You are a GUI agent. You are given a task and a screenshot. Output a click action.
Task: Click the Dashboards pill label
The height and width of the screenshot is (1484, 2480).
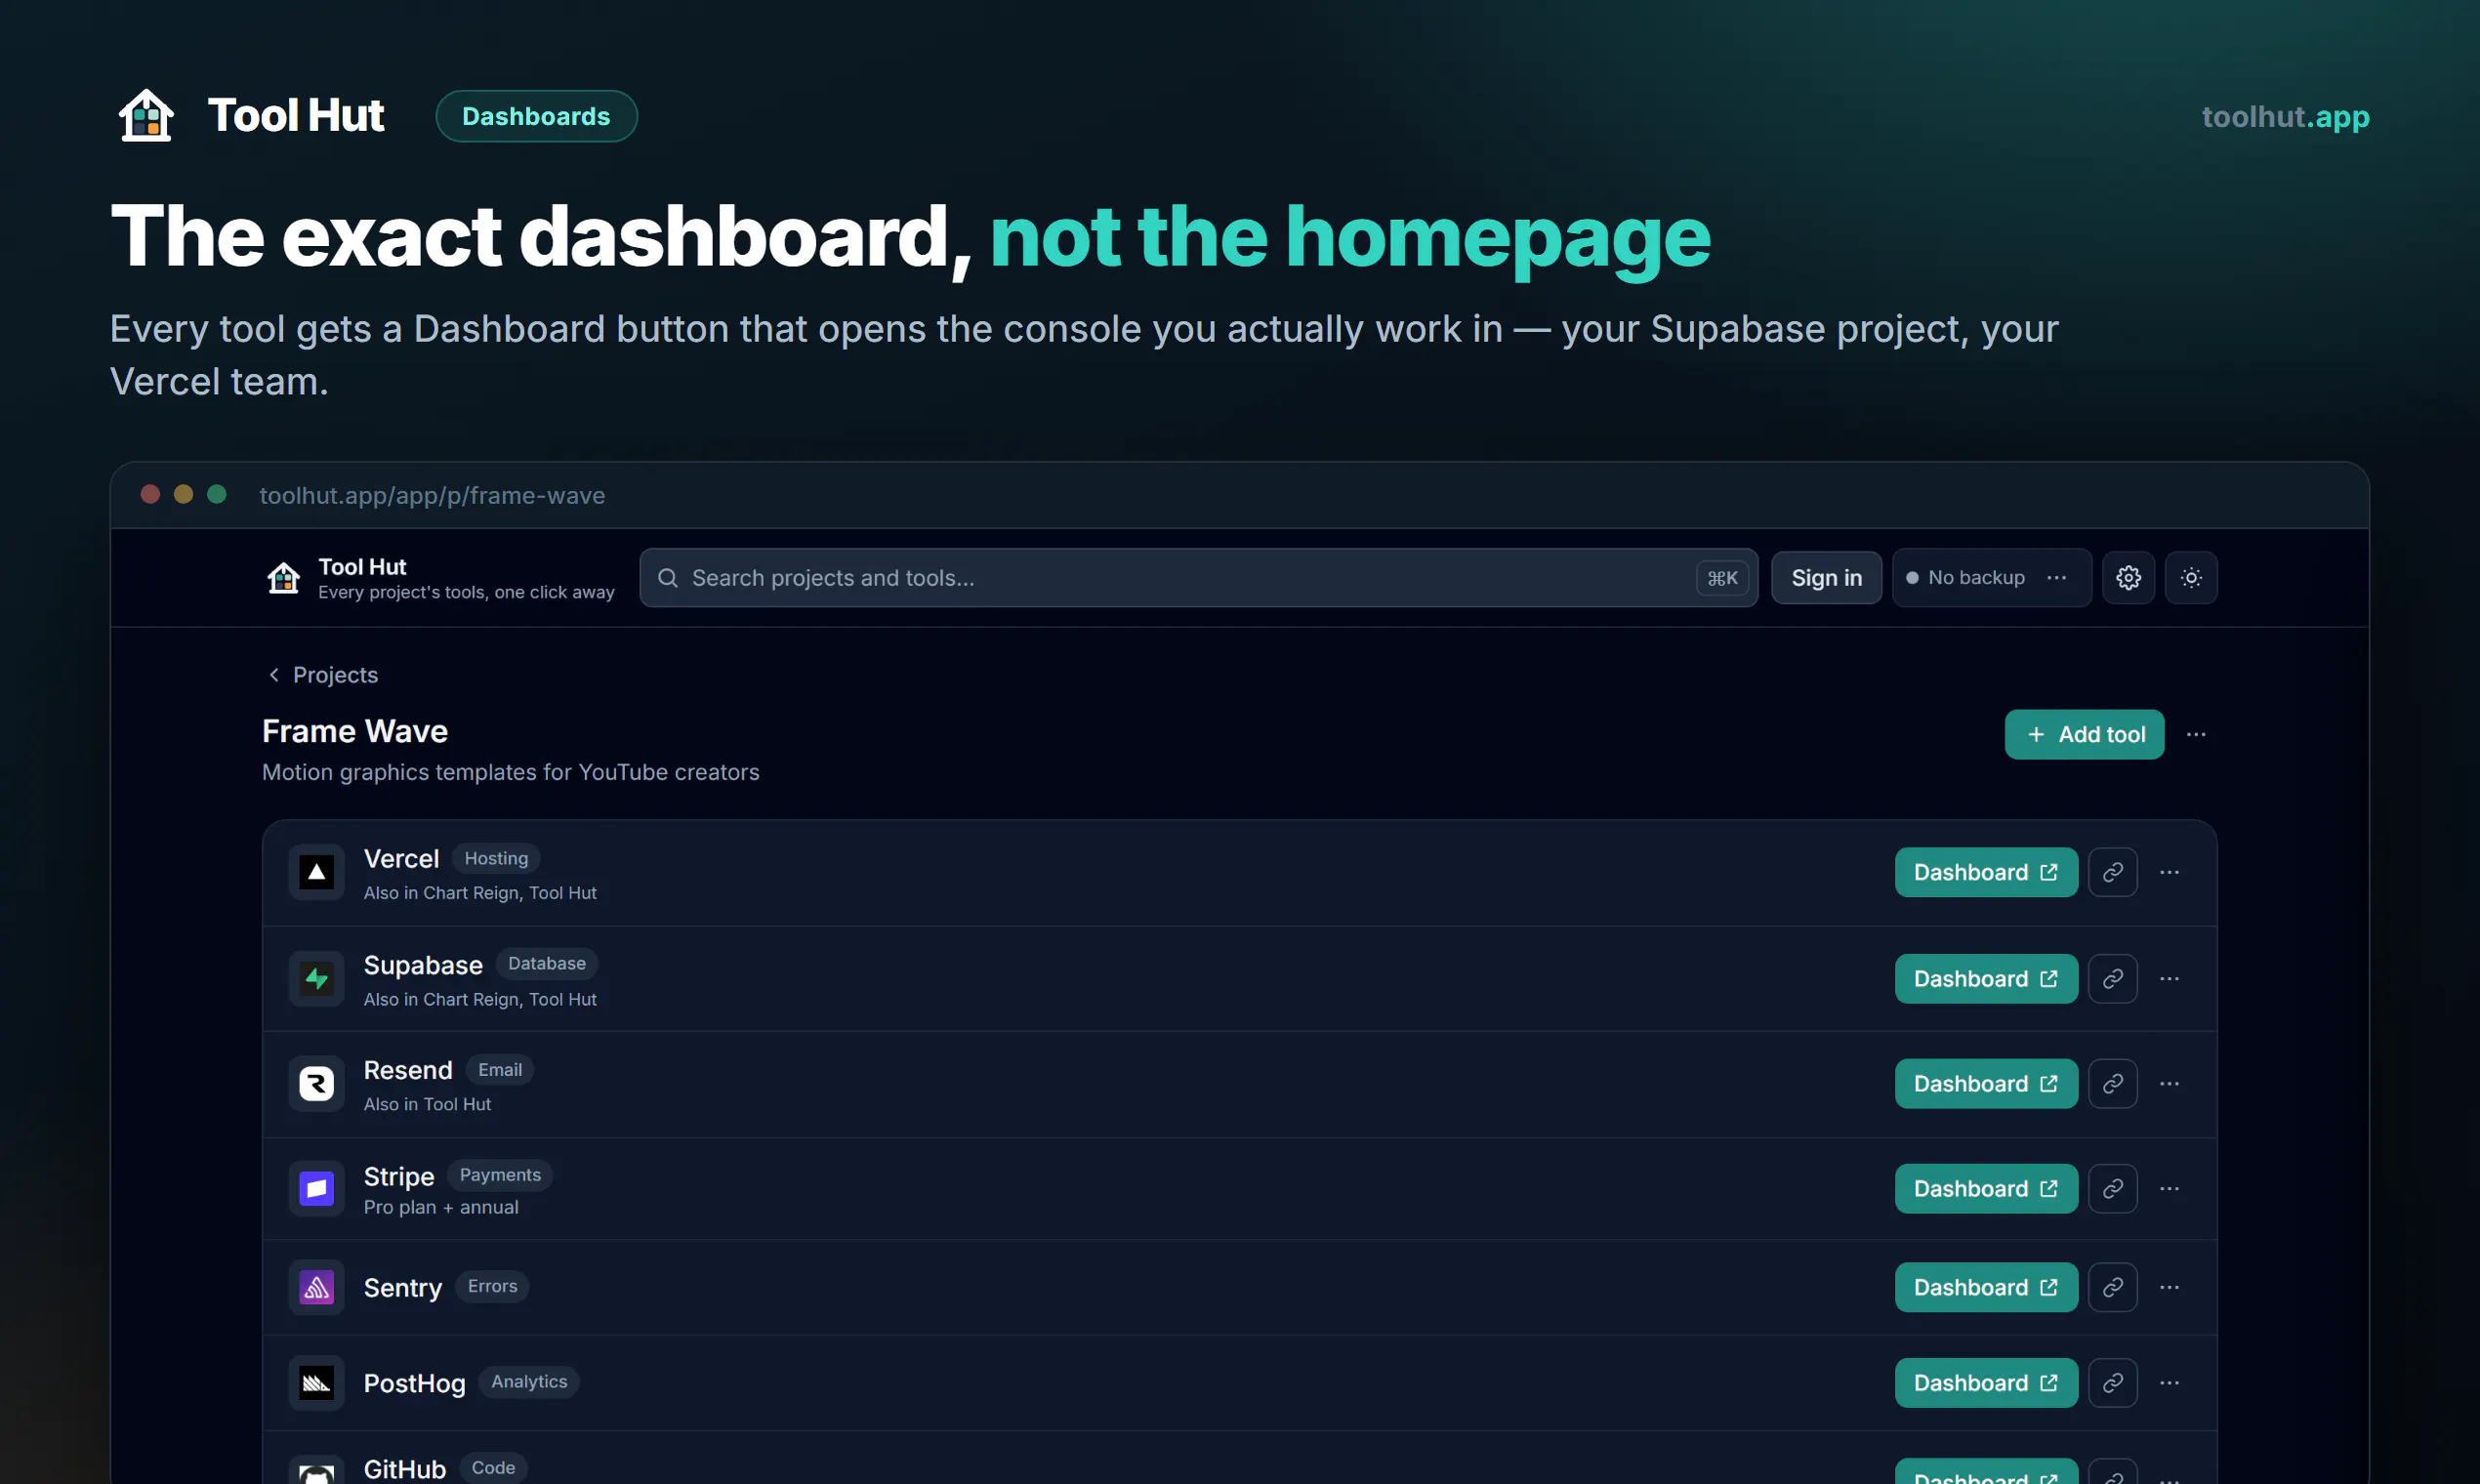(536, 116)
